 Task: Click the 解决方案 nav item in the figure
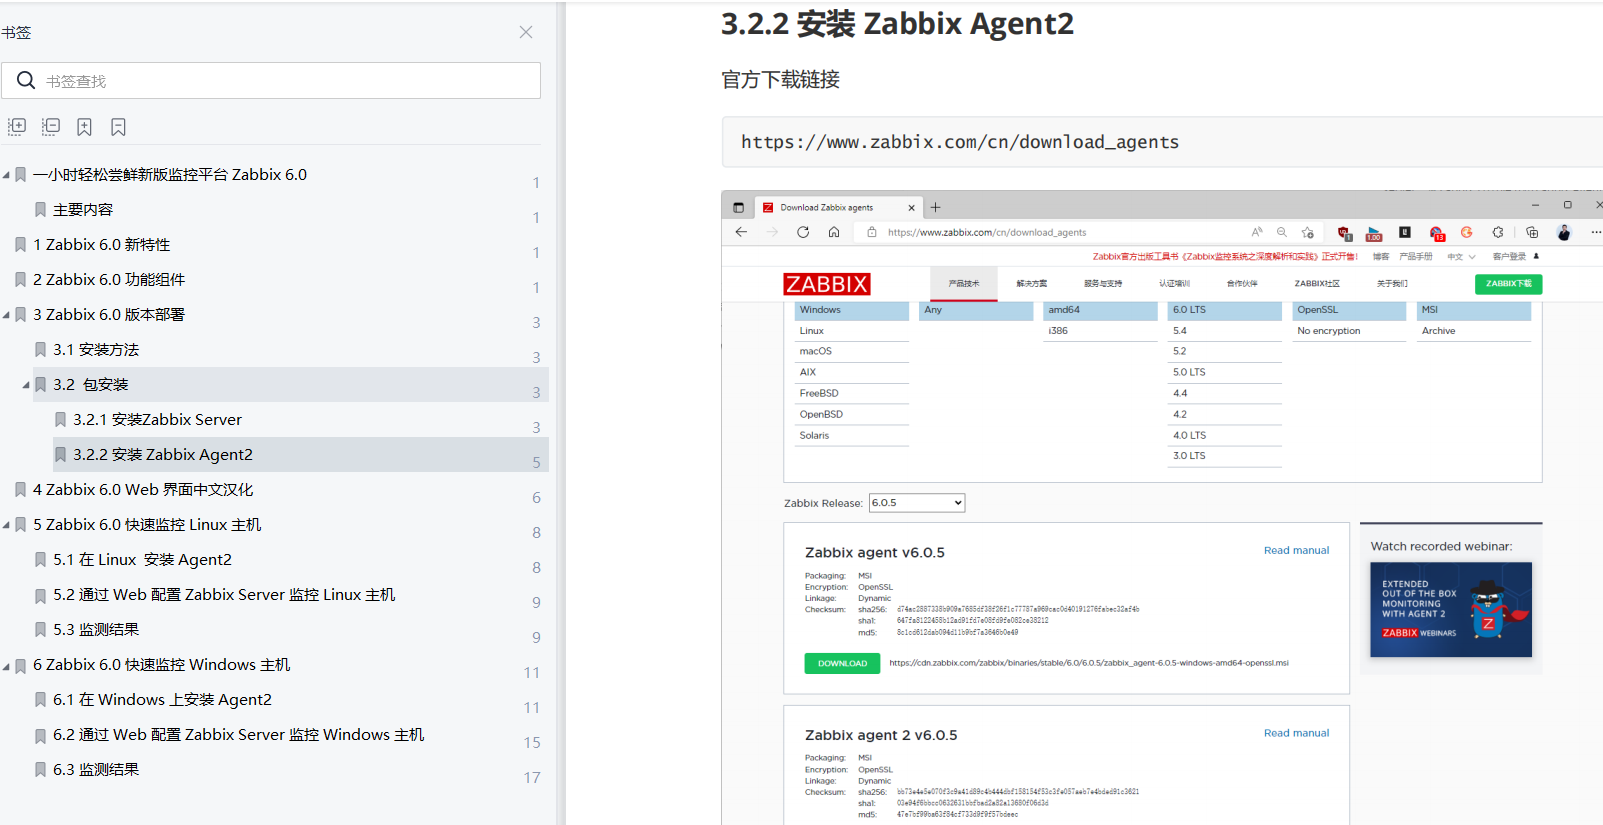(x=1032, y=284)
